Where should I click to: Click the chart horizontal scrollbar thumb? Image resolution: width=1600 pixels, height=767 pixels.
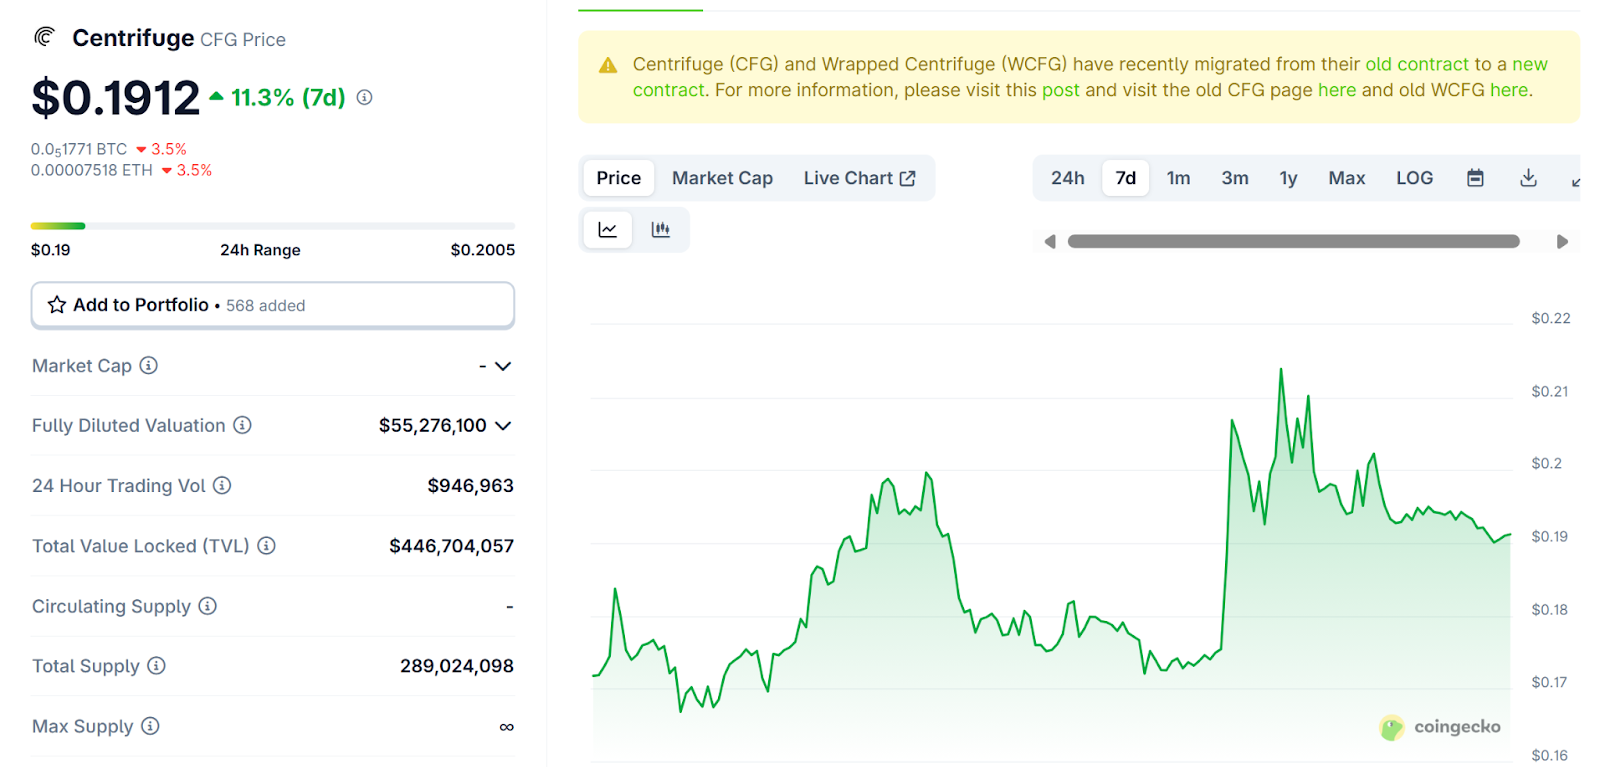[x=1293, y=241]
